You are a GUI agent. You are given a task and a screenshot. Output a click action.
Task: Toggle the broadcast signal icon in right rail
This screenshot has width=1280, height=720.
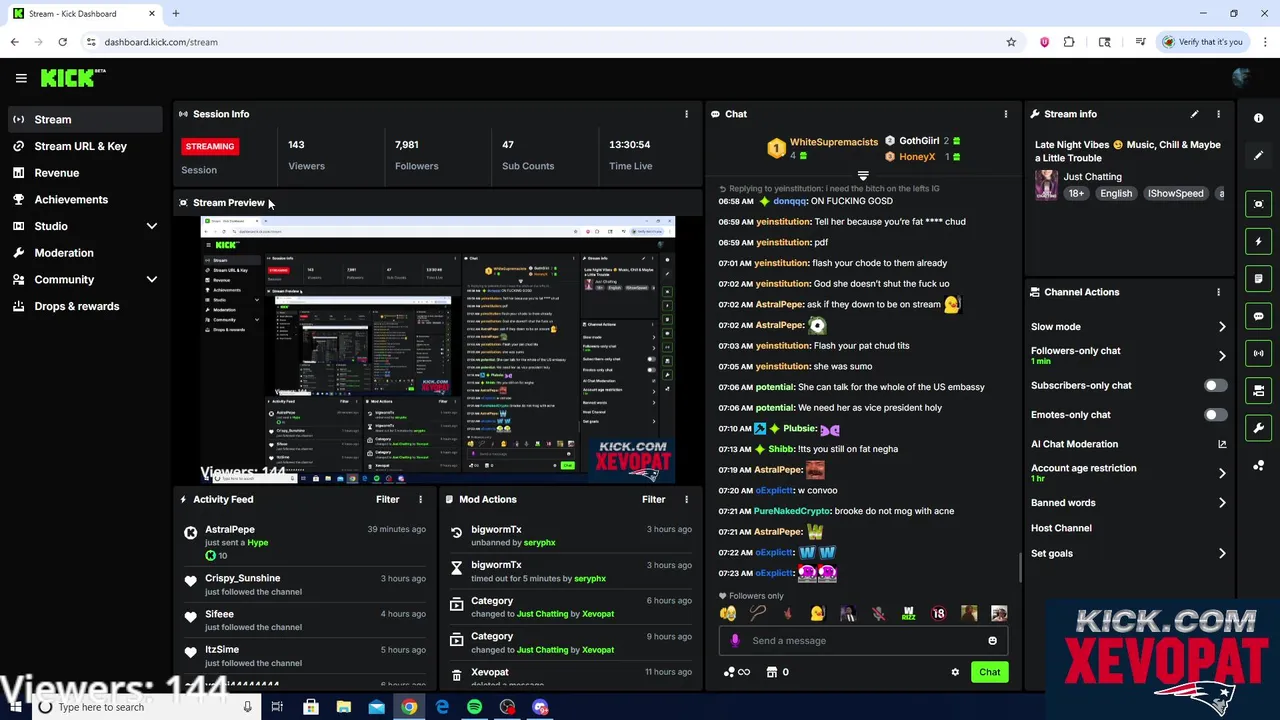point(1258,353)
